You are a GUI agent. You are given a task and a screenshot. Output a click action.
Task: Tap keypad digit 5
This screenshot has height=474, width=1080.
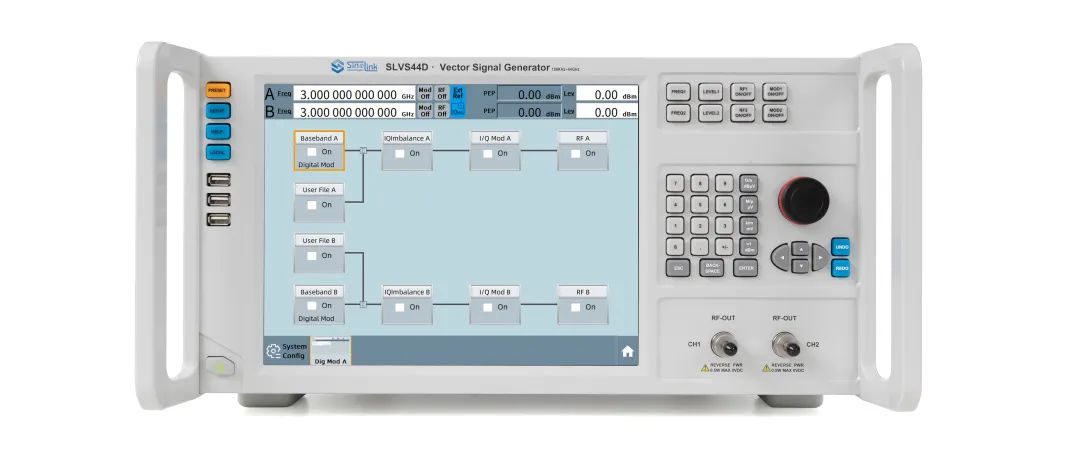point(700,205)
